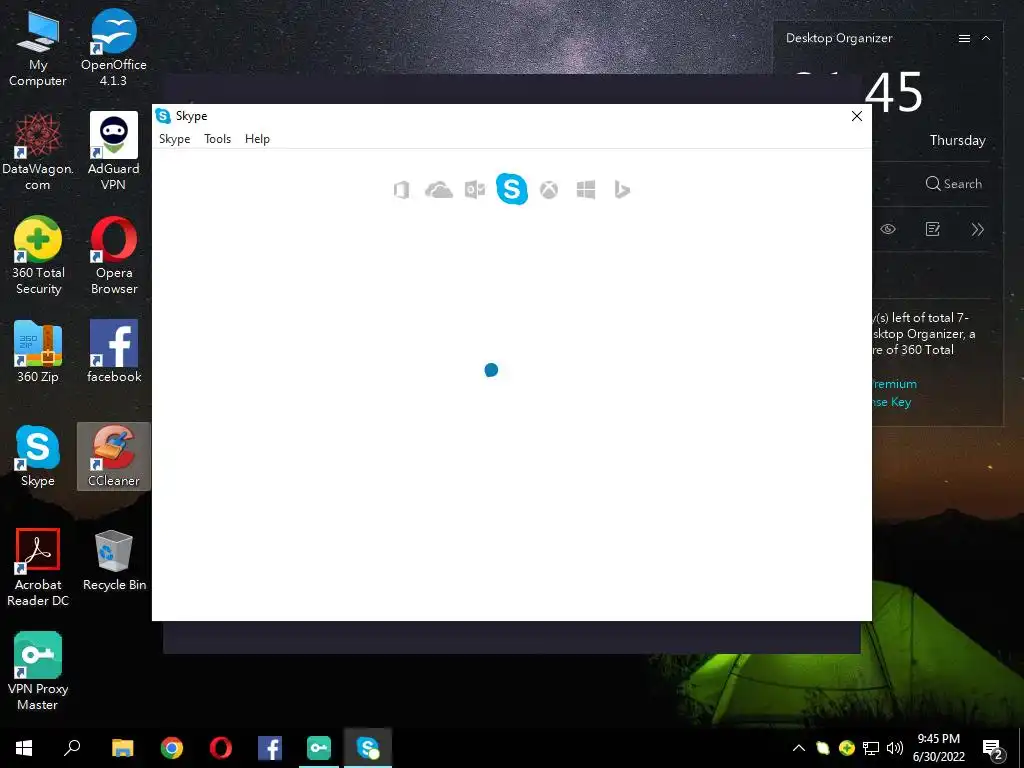This screenshot has width=1024, height=768.
Task: Click the 360 Total Security tray icon
Action: (x=846, y=748)
